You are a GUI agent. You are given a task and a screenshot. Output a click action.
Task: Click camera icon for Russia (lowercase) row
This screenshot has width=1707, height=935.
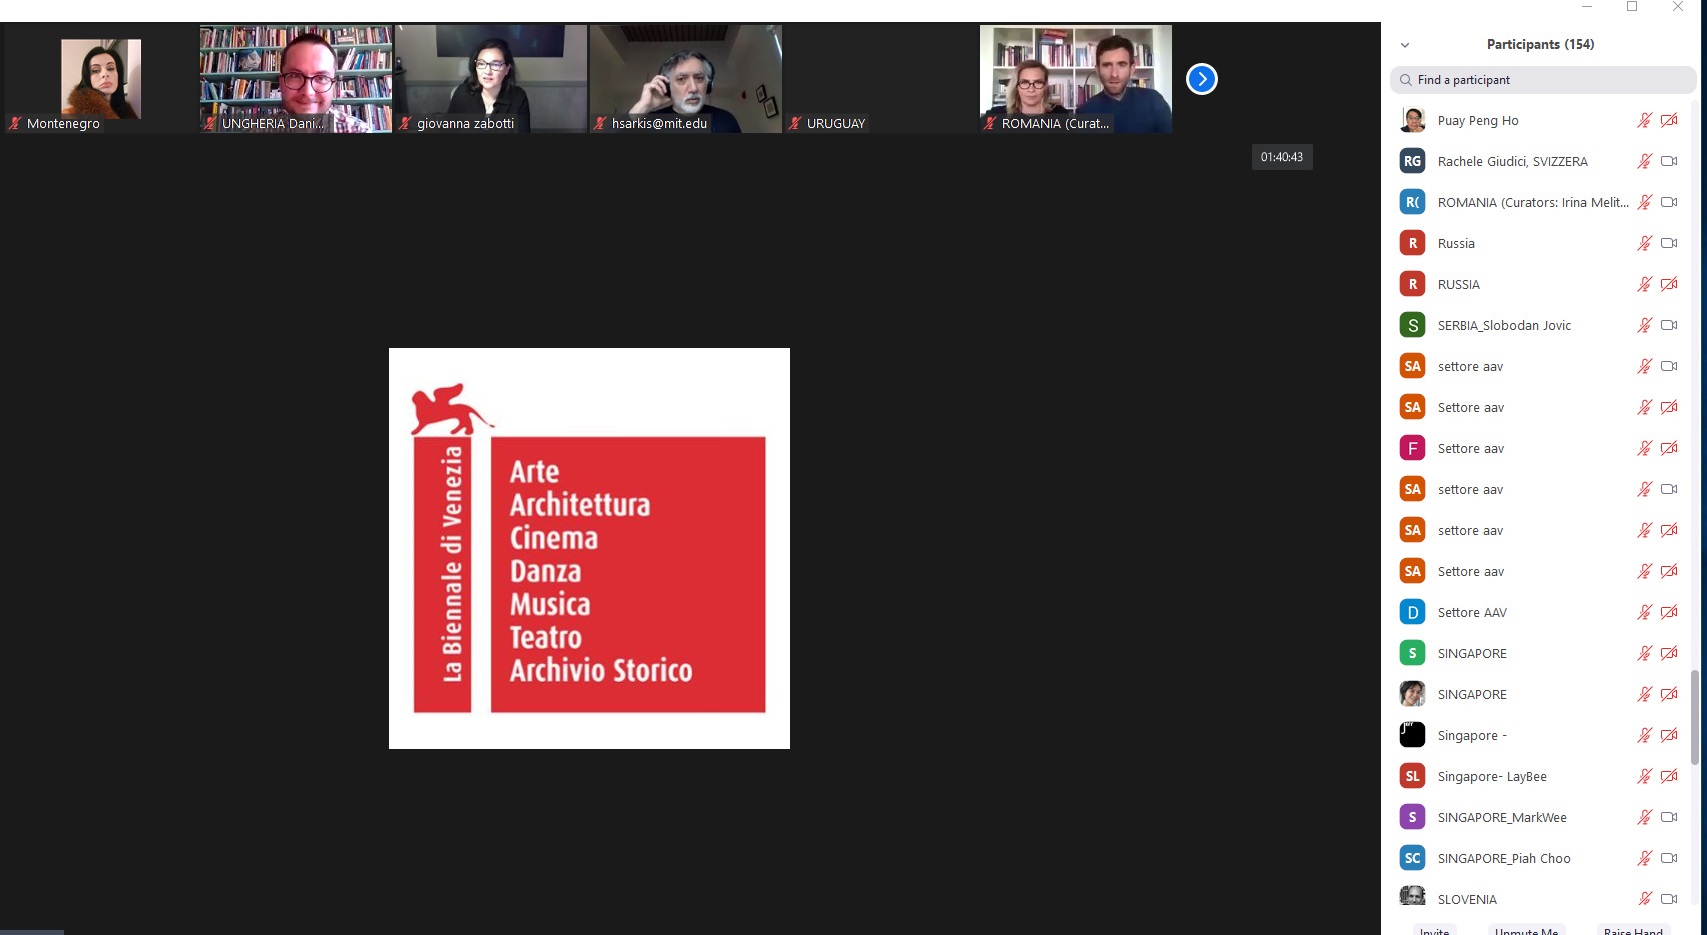pyautogui.click(x=1669, y=243)
